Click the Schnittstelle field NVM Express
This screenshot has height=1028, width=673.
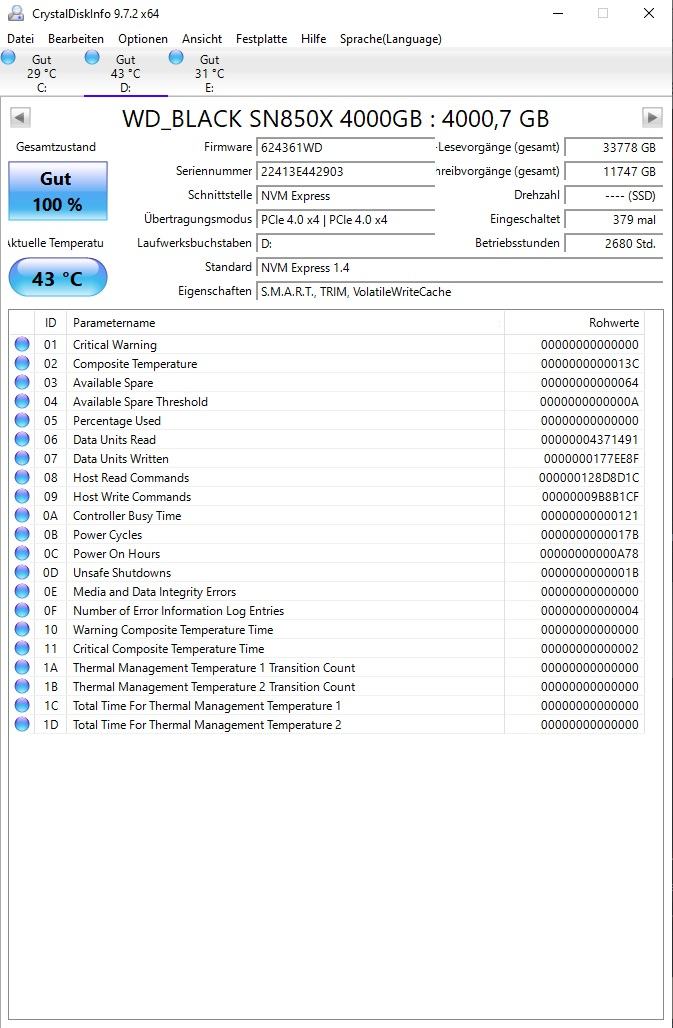345,195
